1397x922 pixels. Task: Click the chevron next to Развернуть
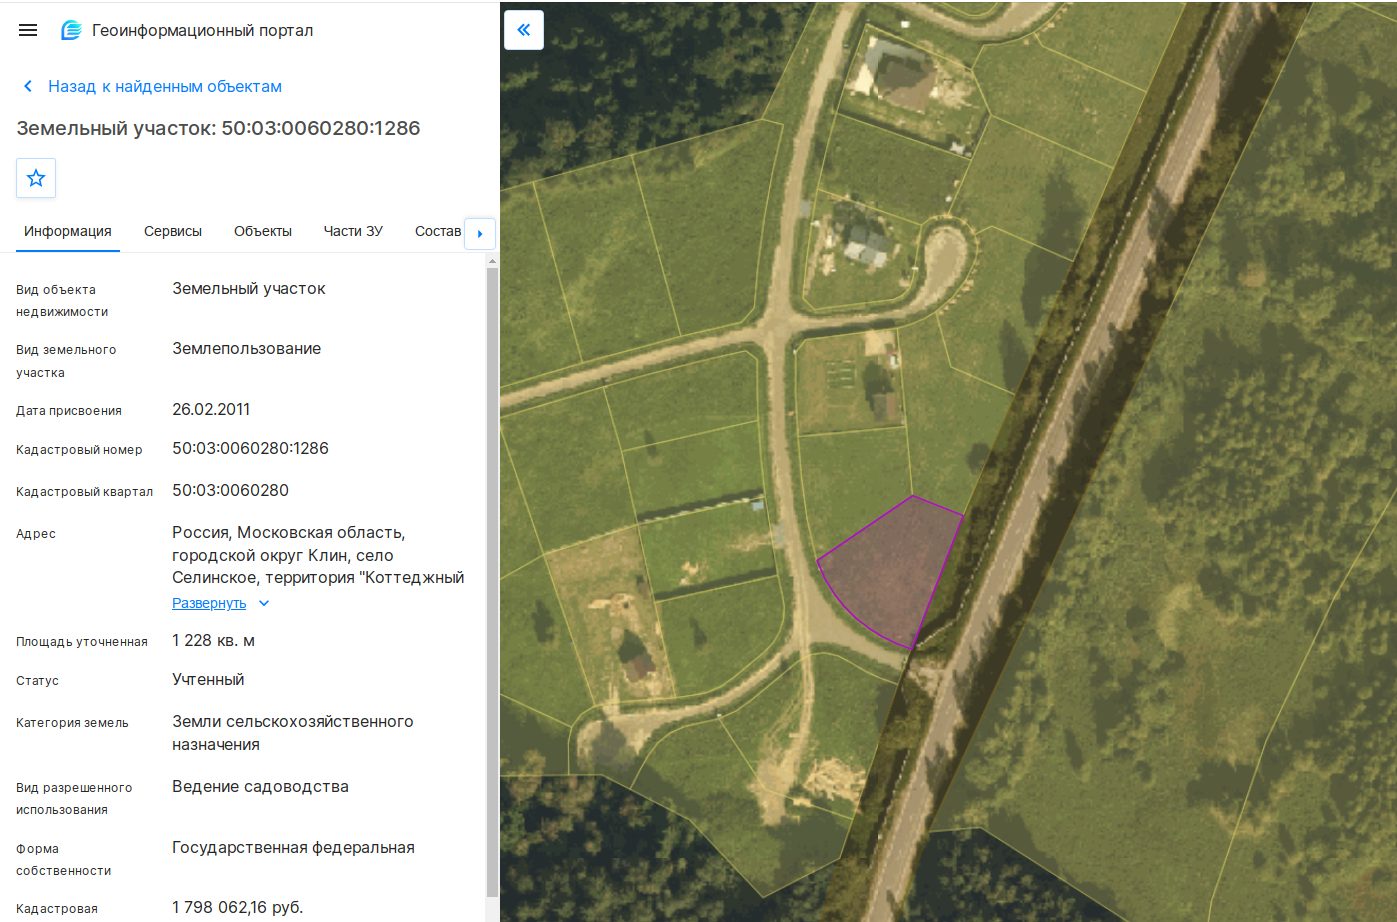pyautogui.click(x=264, y=603)
